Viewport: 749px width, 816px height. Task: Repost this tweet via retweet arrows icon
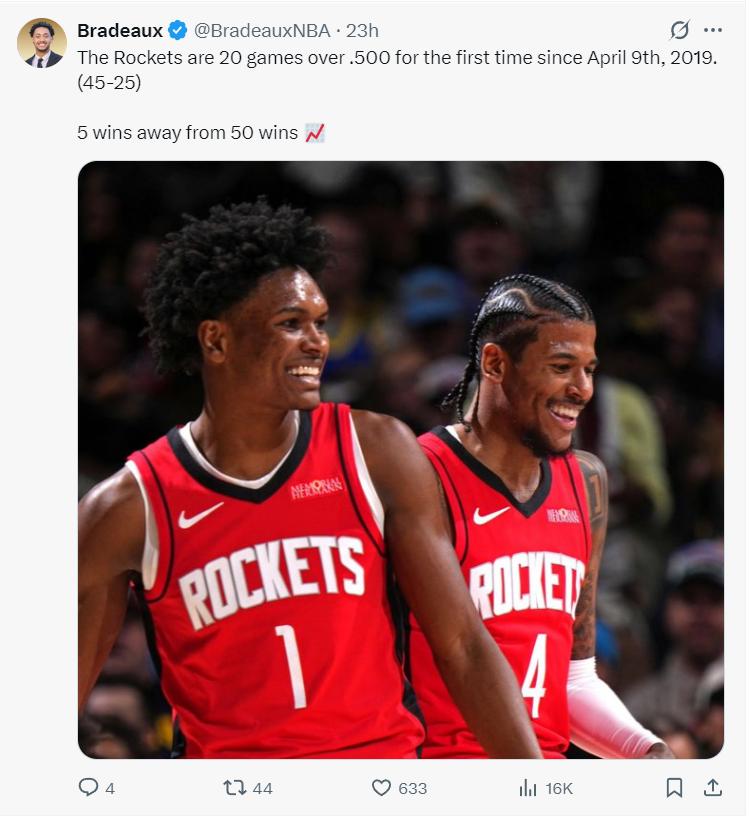(x=234, y=787)
